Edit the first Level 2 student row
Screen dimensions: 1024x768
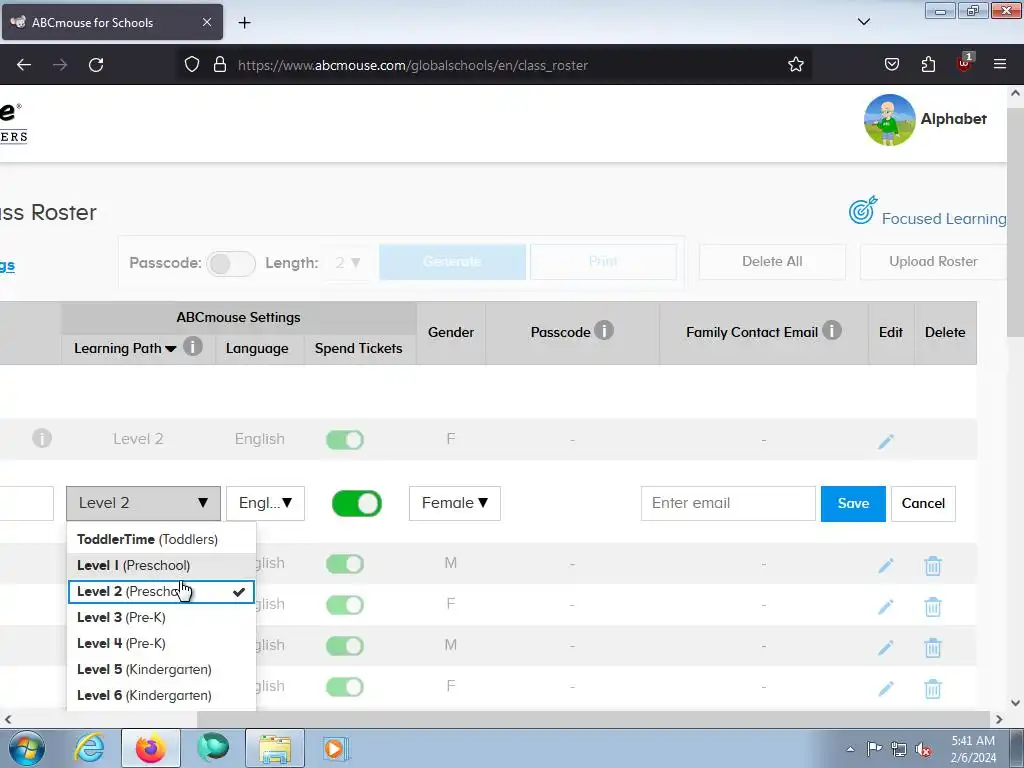[x=886, y=441]
